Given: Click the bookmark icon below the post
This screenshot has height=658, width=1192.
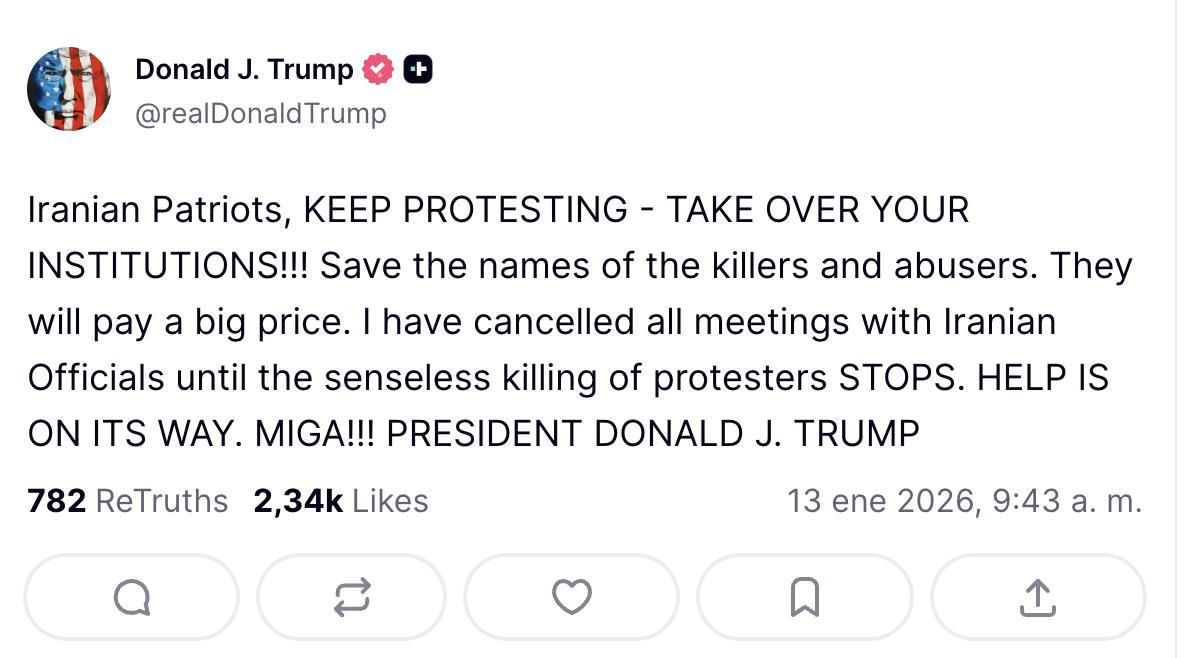Looking at the screenshot, I should click(806, 597).
